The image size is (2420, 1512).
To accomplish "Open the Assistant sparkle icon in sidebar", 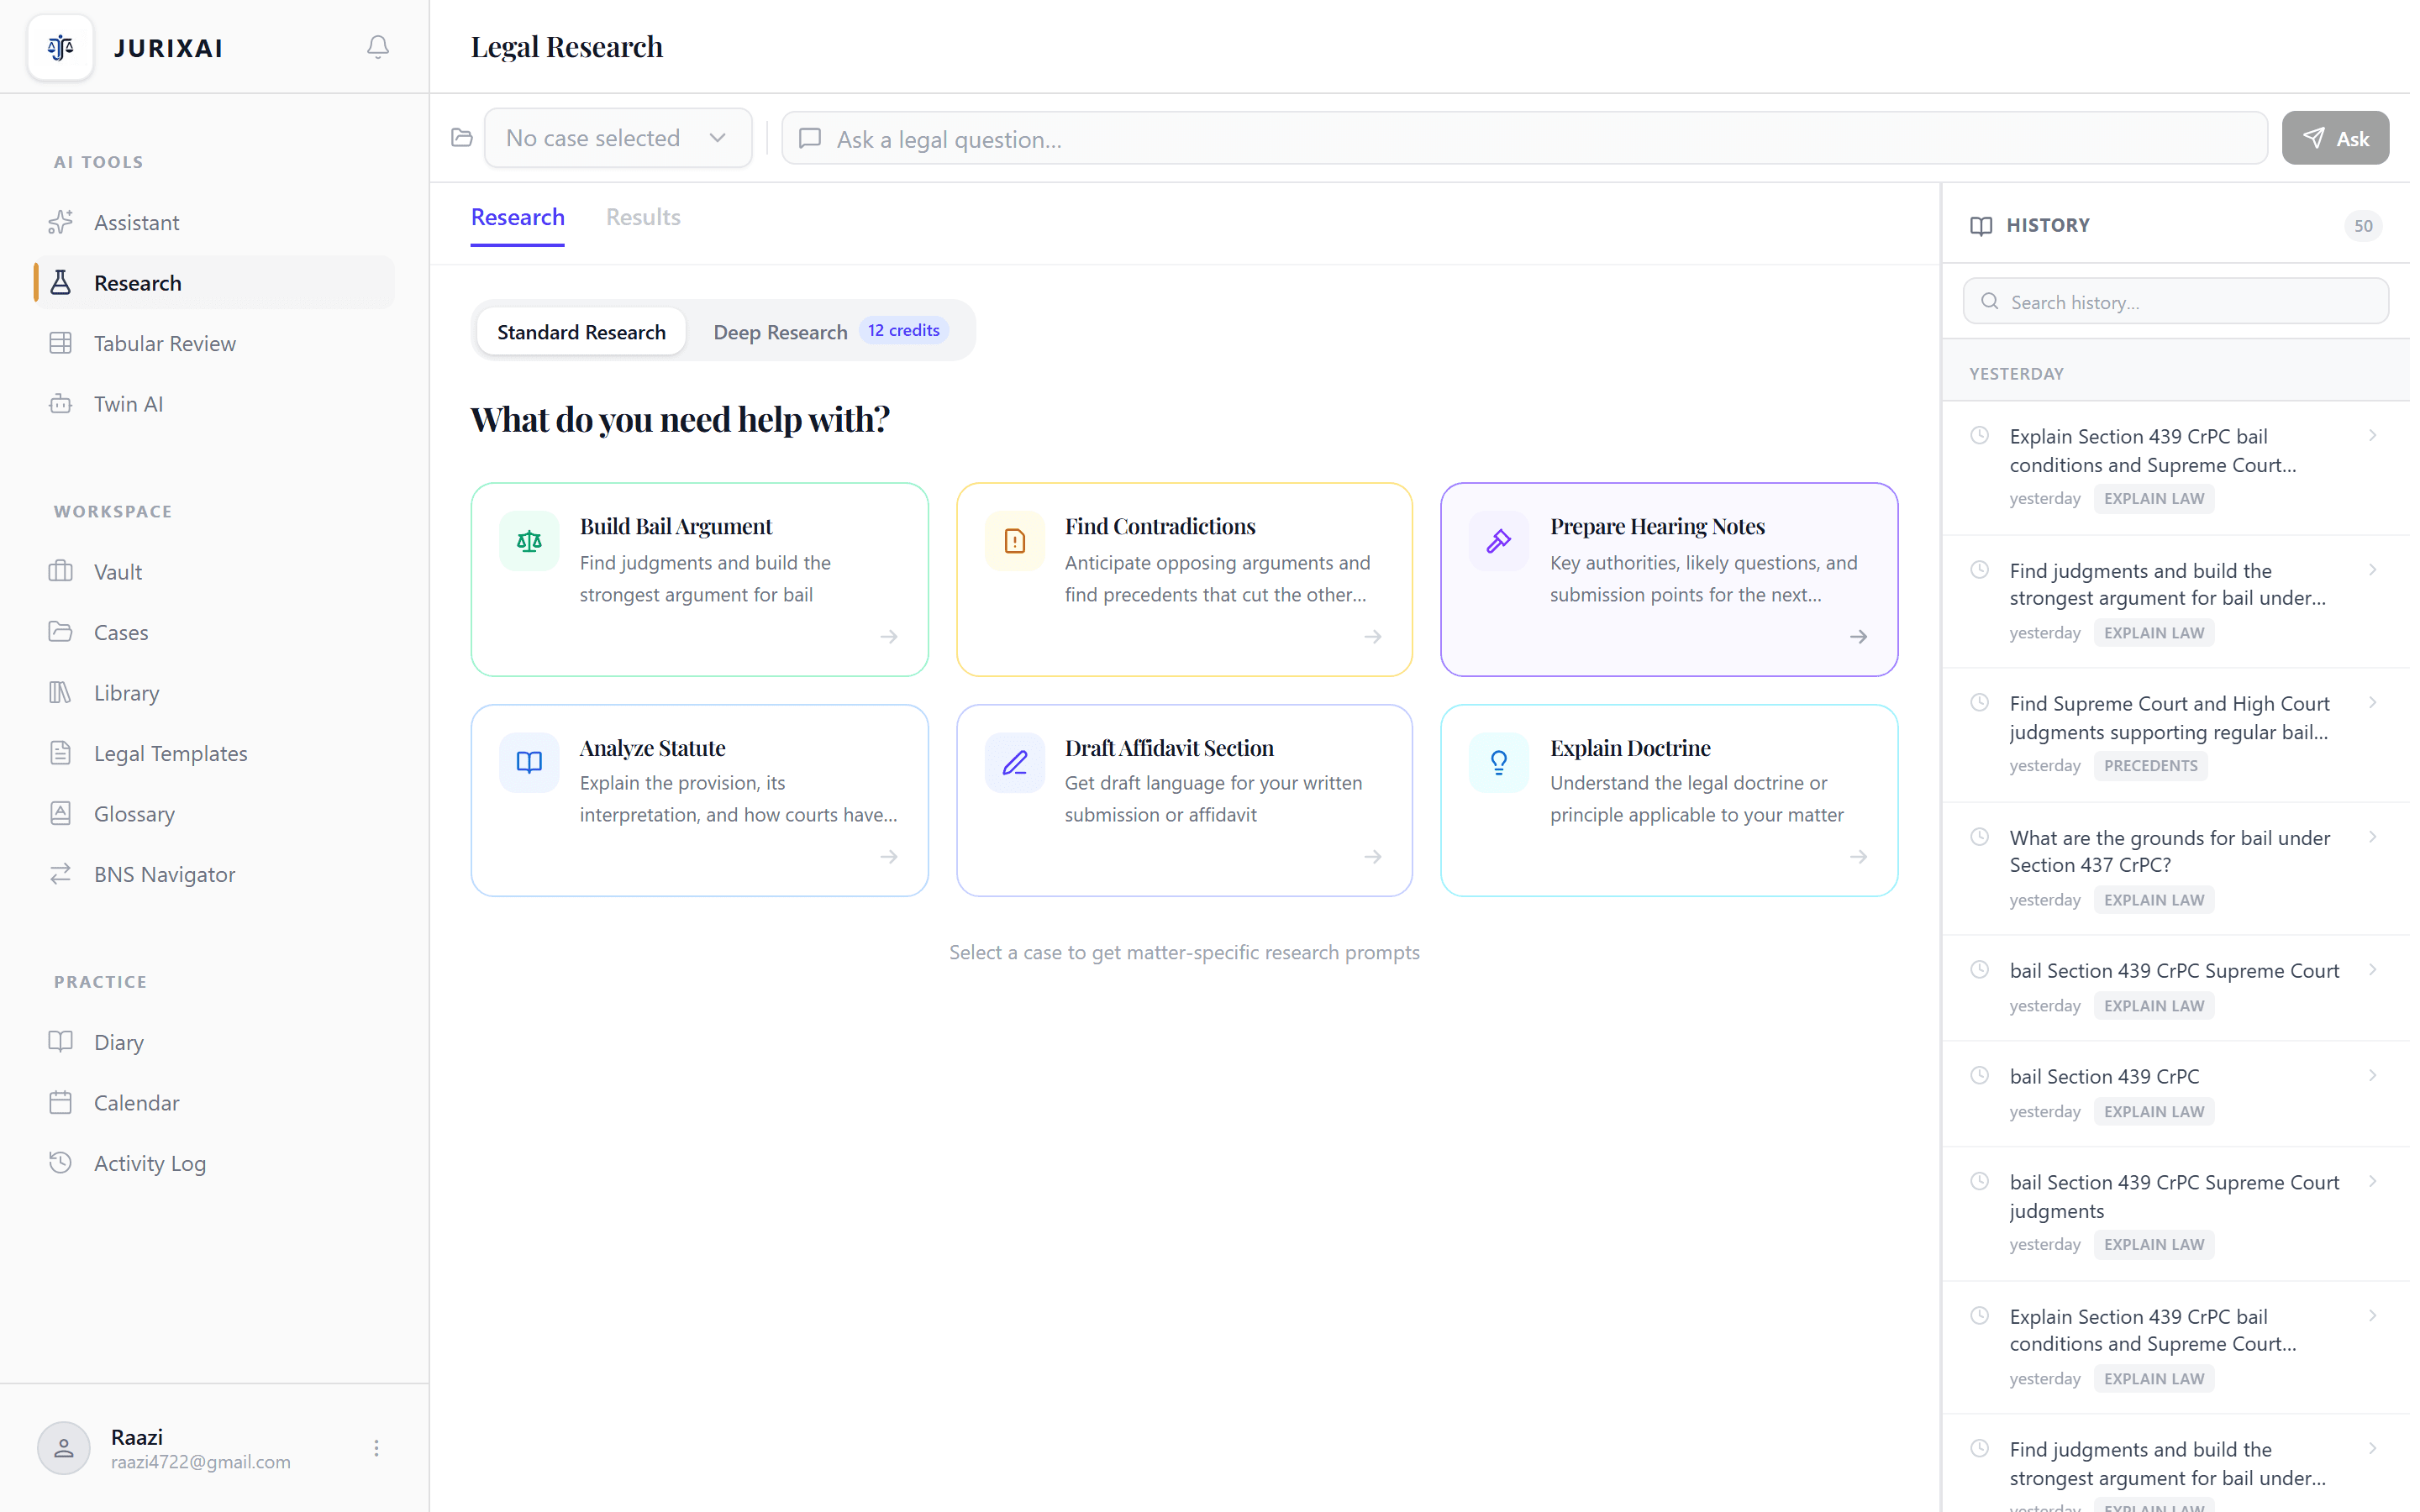I will click(61, 222).
